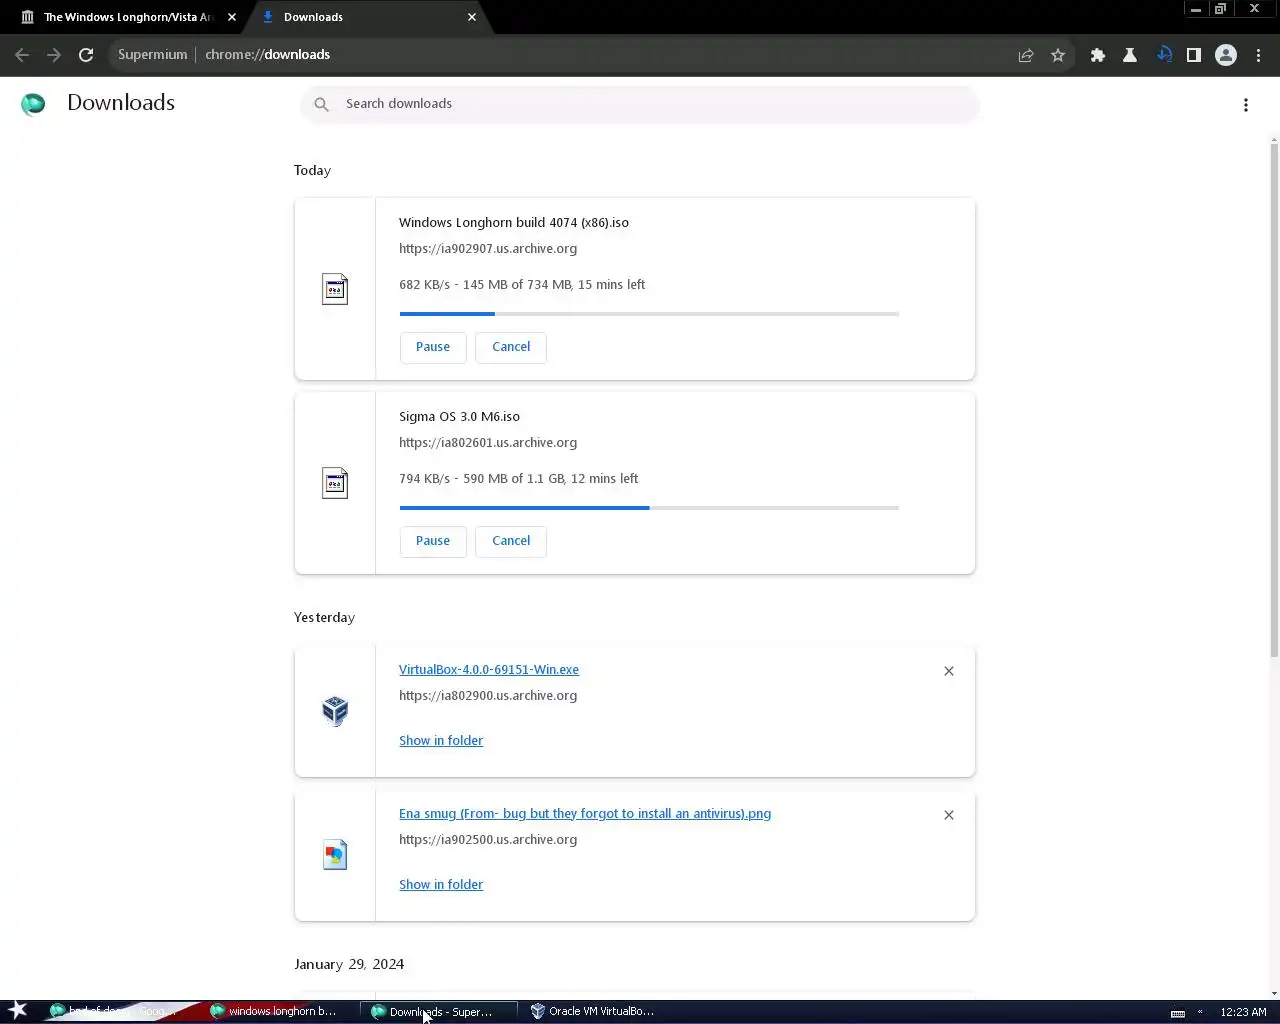Click the Windows Longhorn download progress bar

[x=649, y=314]
